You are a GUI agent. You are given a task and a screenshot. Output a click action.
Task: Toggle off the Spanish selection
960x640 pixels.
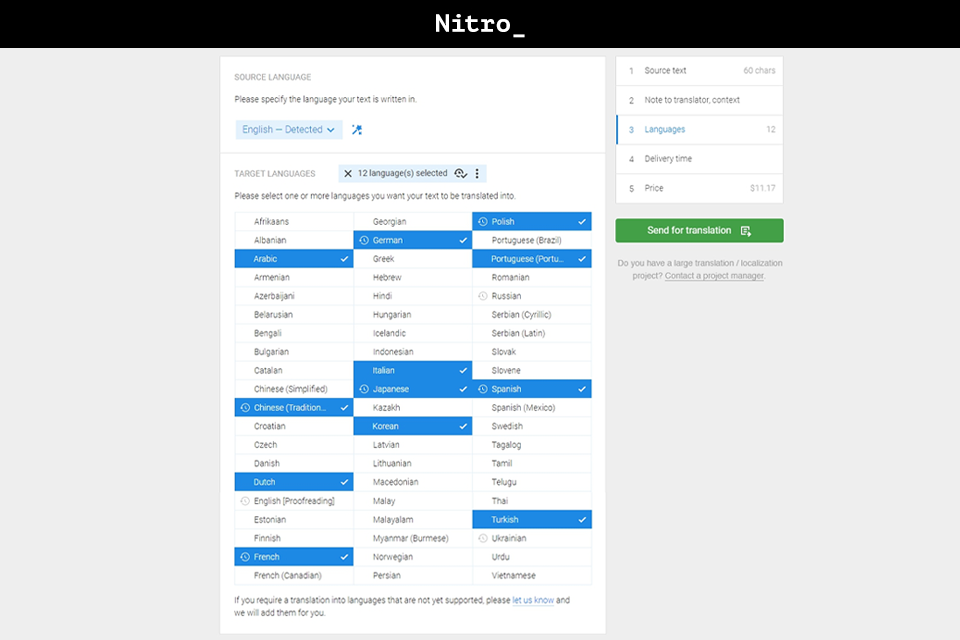pos(531,389)
